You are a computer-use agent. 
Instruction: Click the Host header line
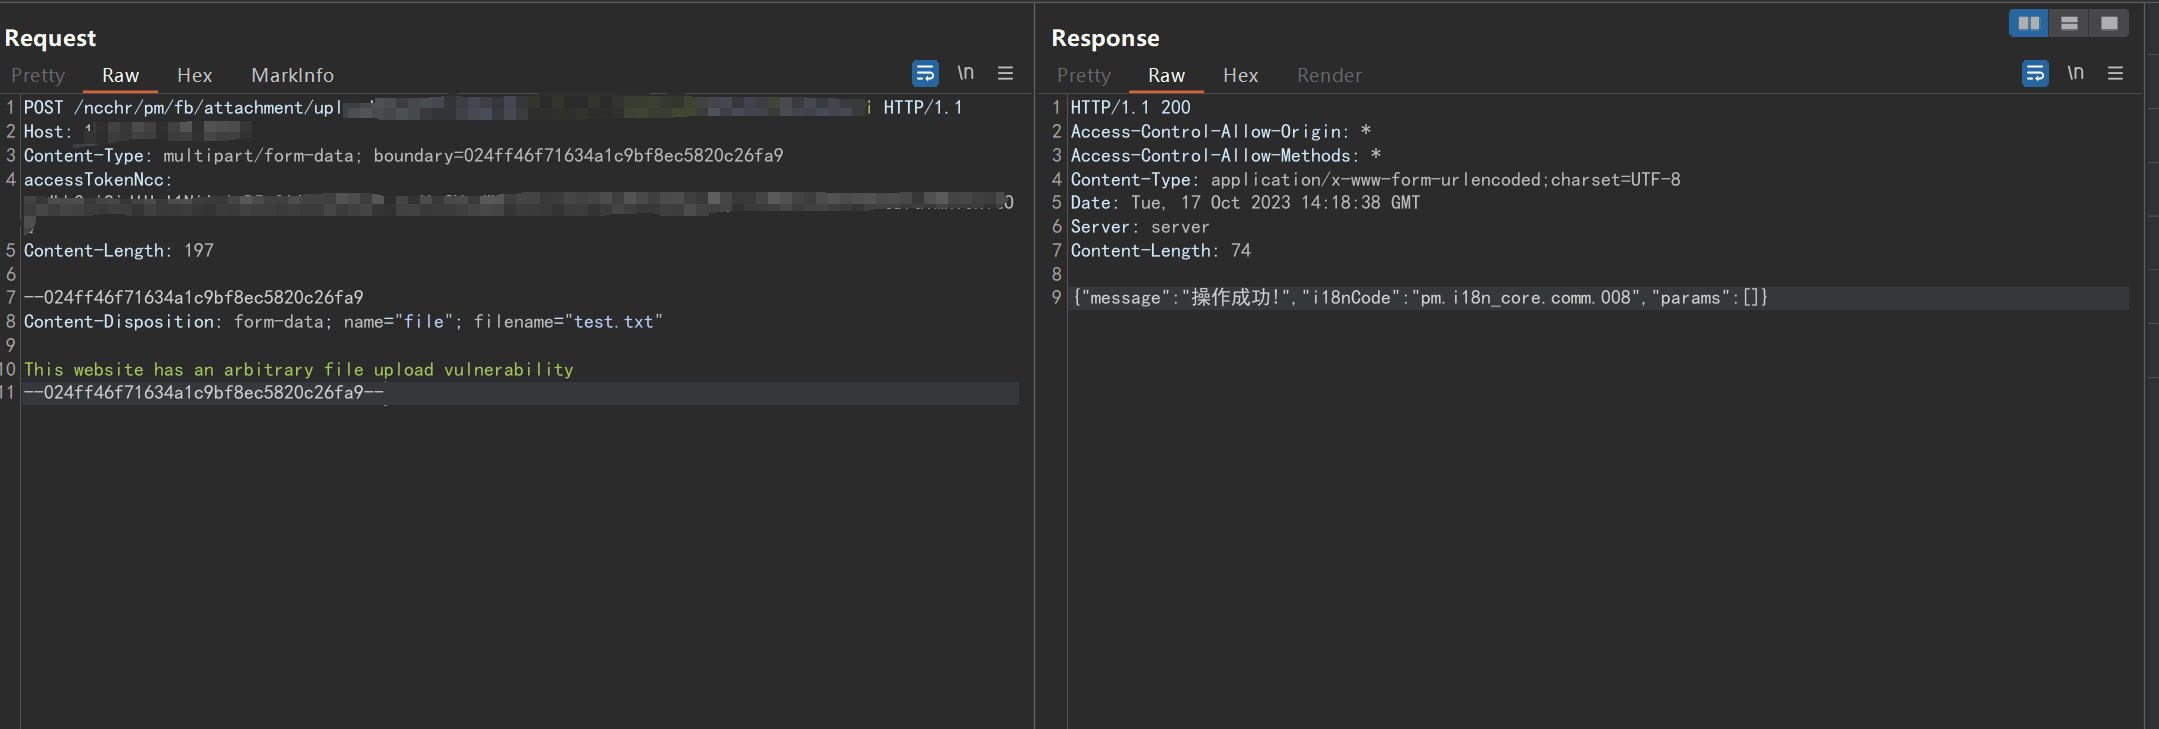tap(138, 131)
